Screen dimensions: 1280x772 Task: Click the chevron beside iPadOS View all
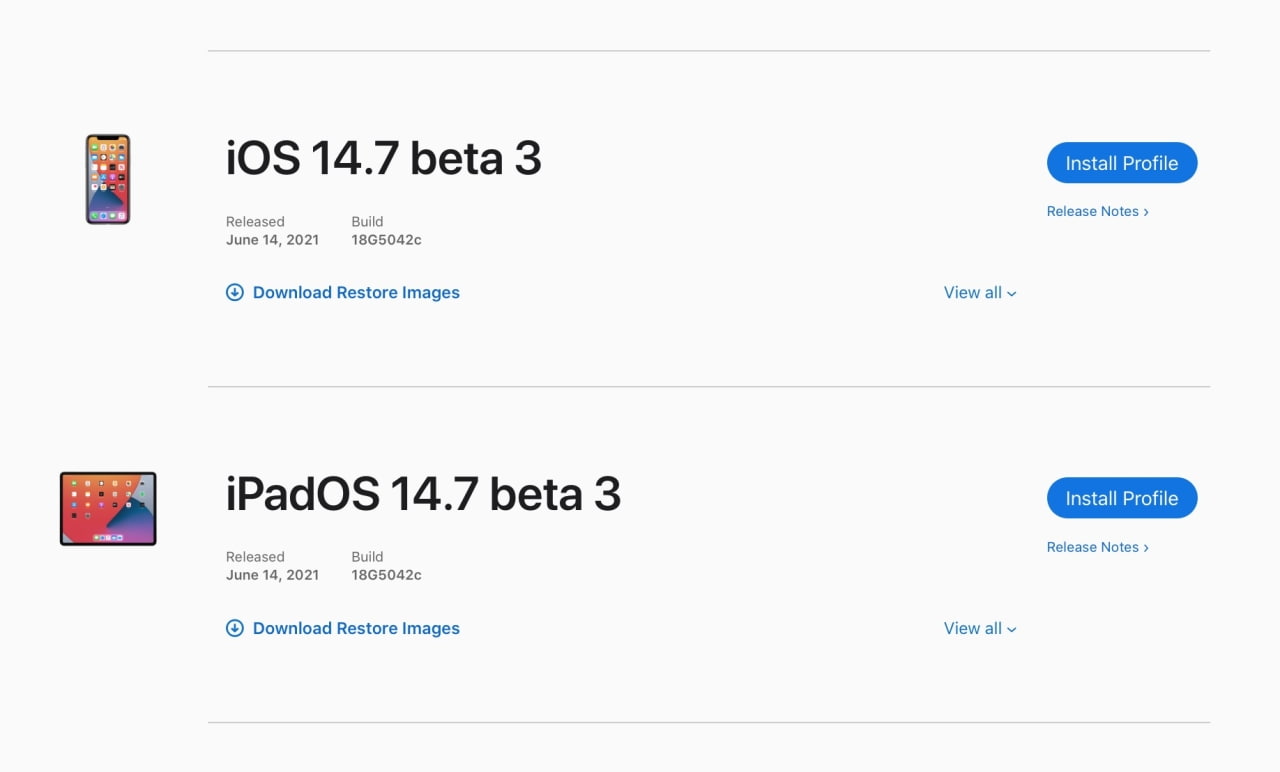pyautogui.click(x=1012, y=630)
